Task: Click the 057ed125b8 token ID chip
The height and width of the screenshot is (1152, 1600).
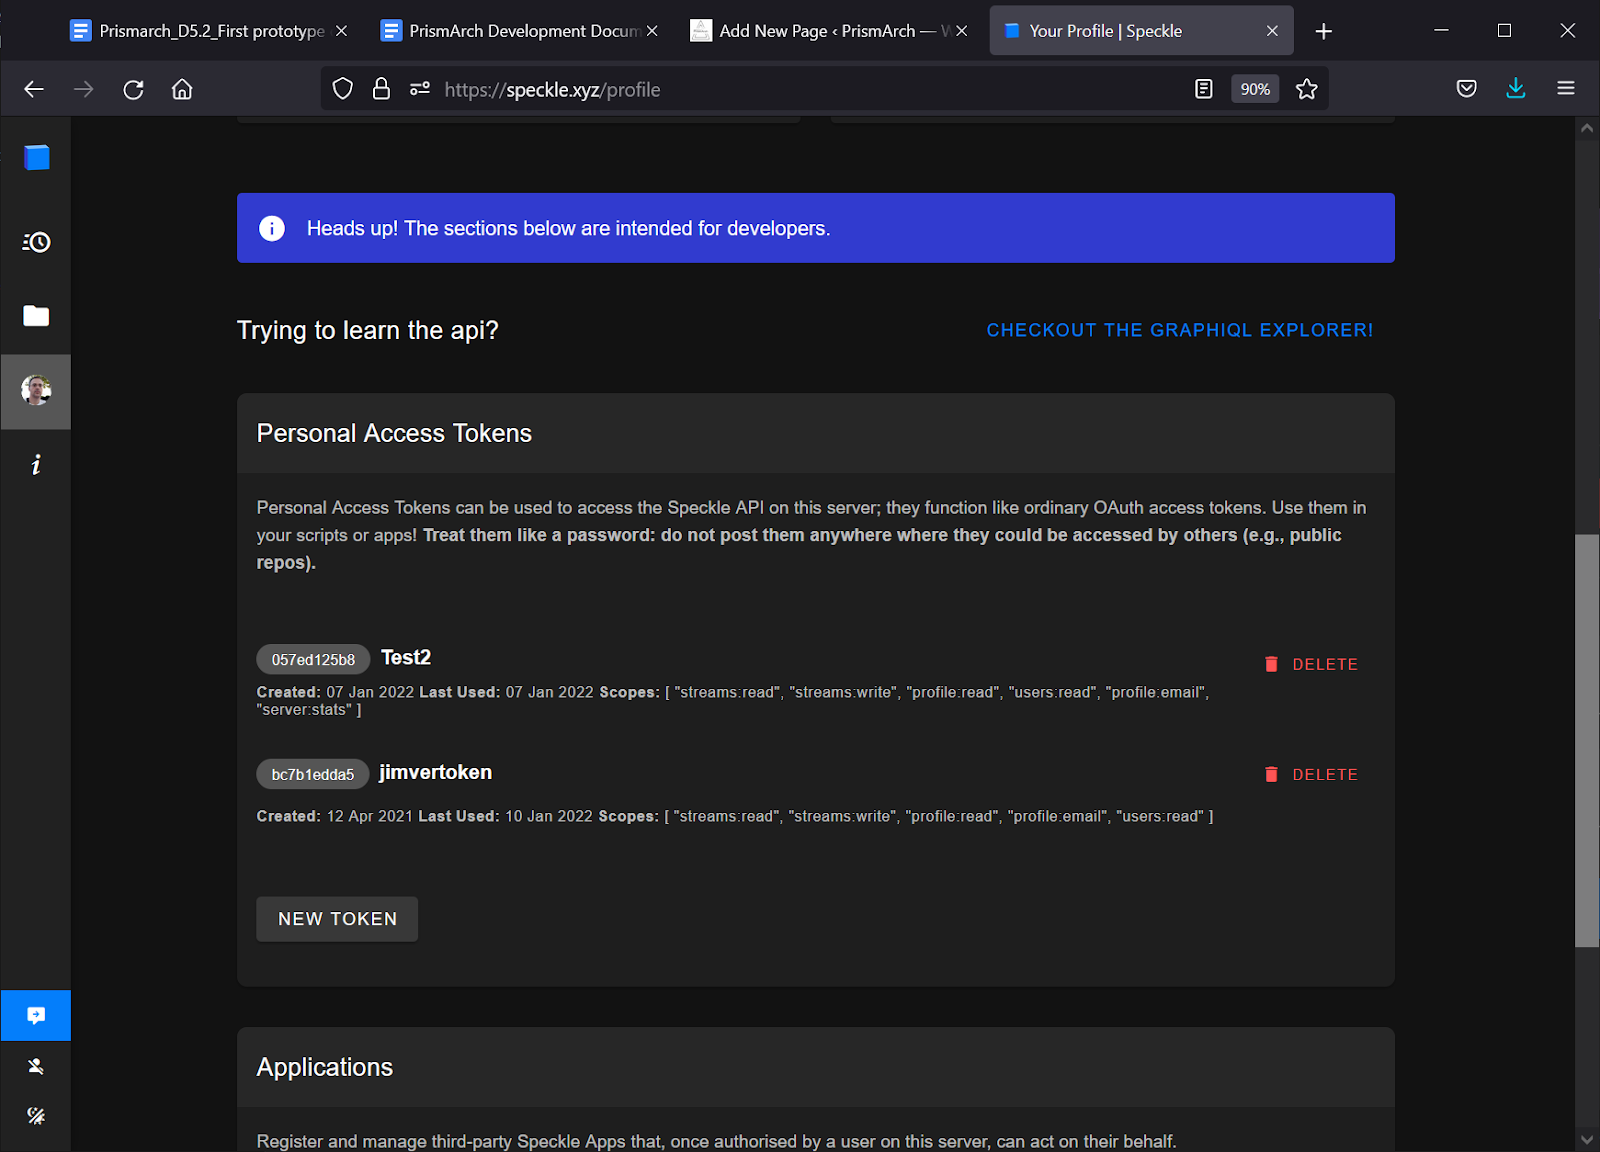Action: coord(313,660)
